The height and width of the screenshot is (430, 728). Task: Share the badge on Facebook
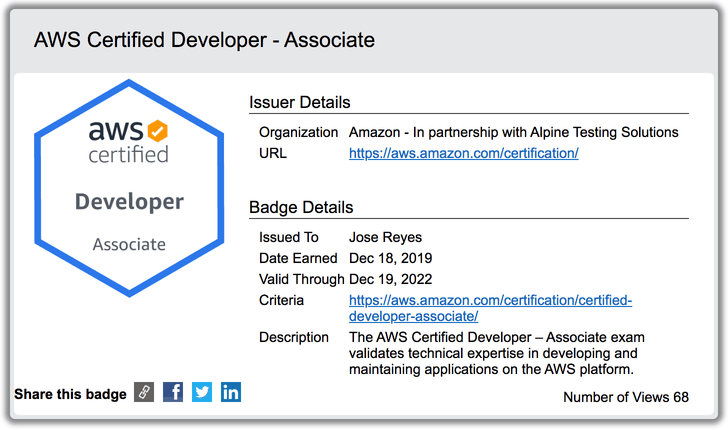pyautogui.click(x=173, y=392)
